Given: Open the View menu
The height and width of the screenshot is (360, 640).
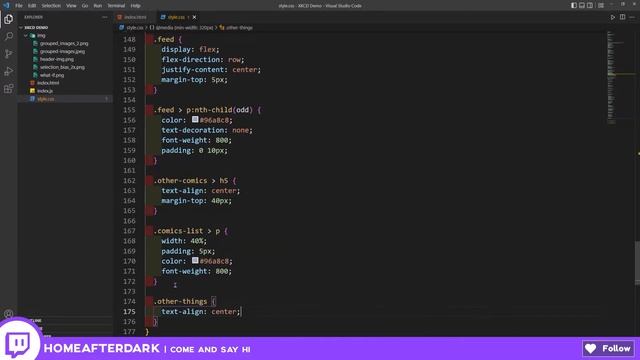Looking at the screenshot, I should pos(71,6).
